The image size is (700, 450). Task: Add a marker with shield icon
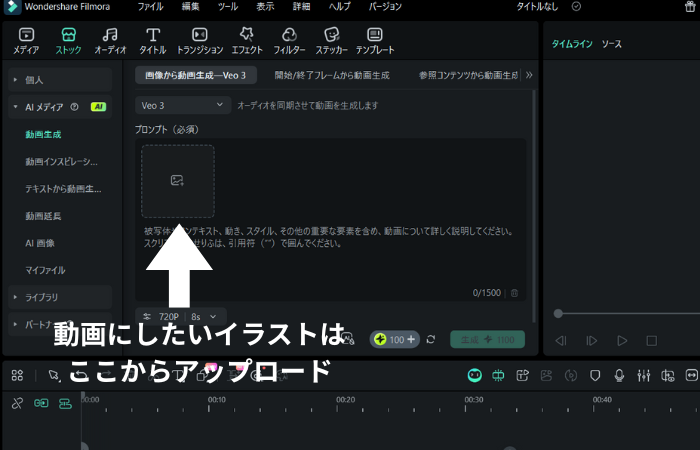595,375
